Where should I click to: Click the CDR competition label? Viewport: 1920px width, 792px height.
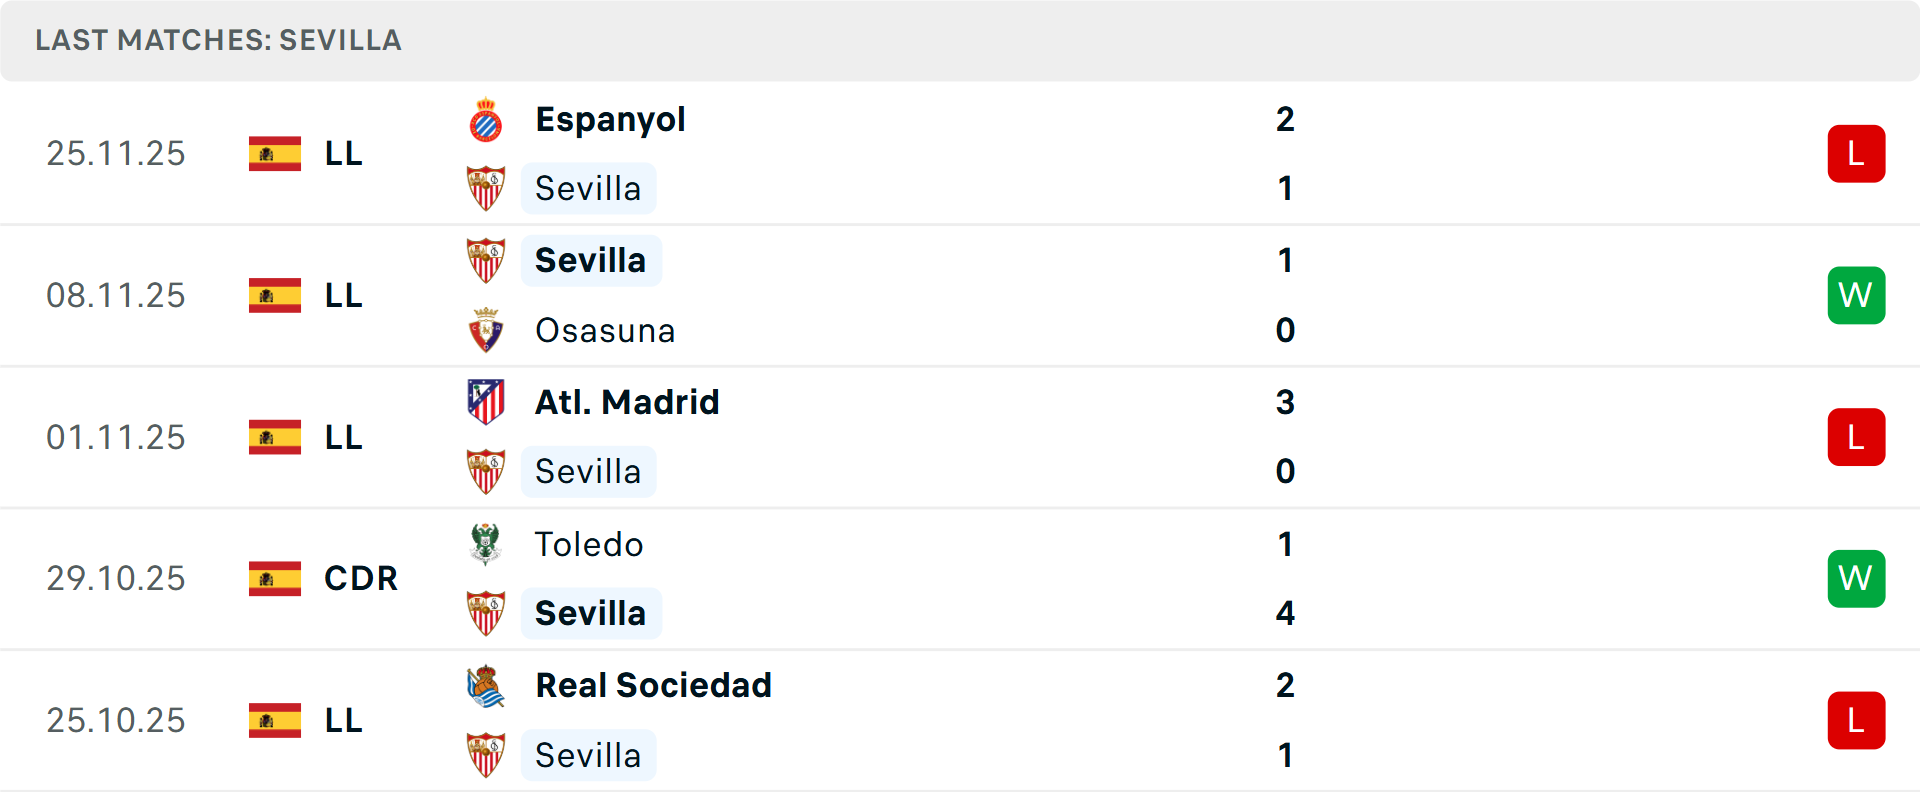tap(361, 579)
